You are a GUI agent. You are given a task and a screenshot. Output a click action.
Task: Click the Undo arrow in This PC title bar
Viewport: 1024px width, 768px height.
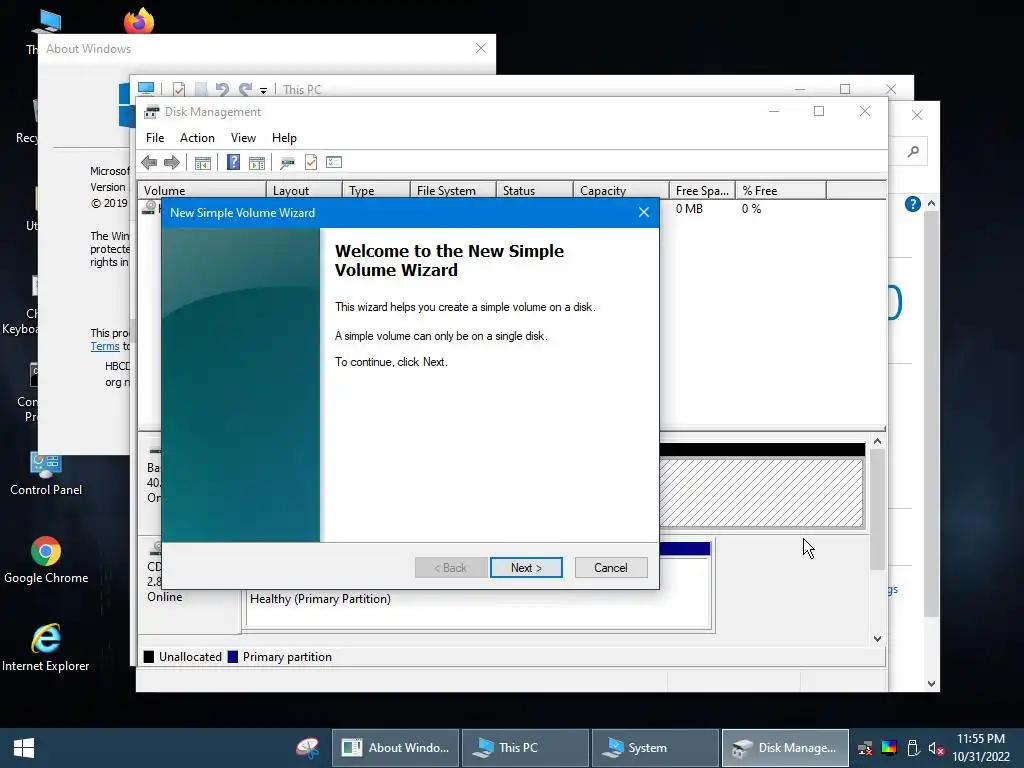click(x=222, y=89)
